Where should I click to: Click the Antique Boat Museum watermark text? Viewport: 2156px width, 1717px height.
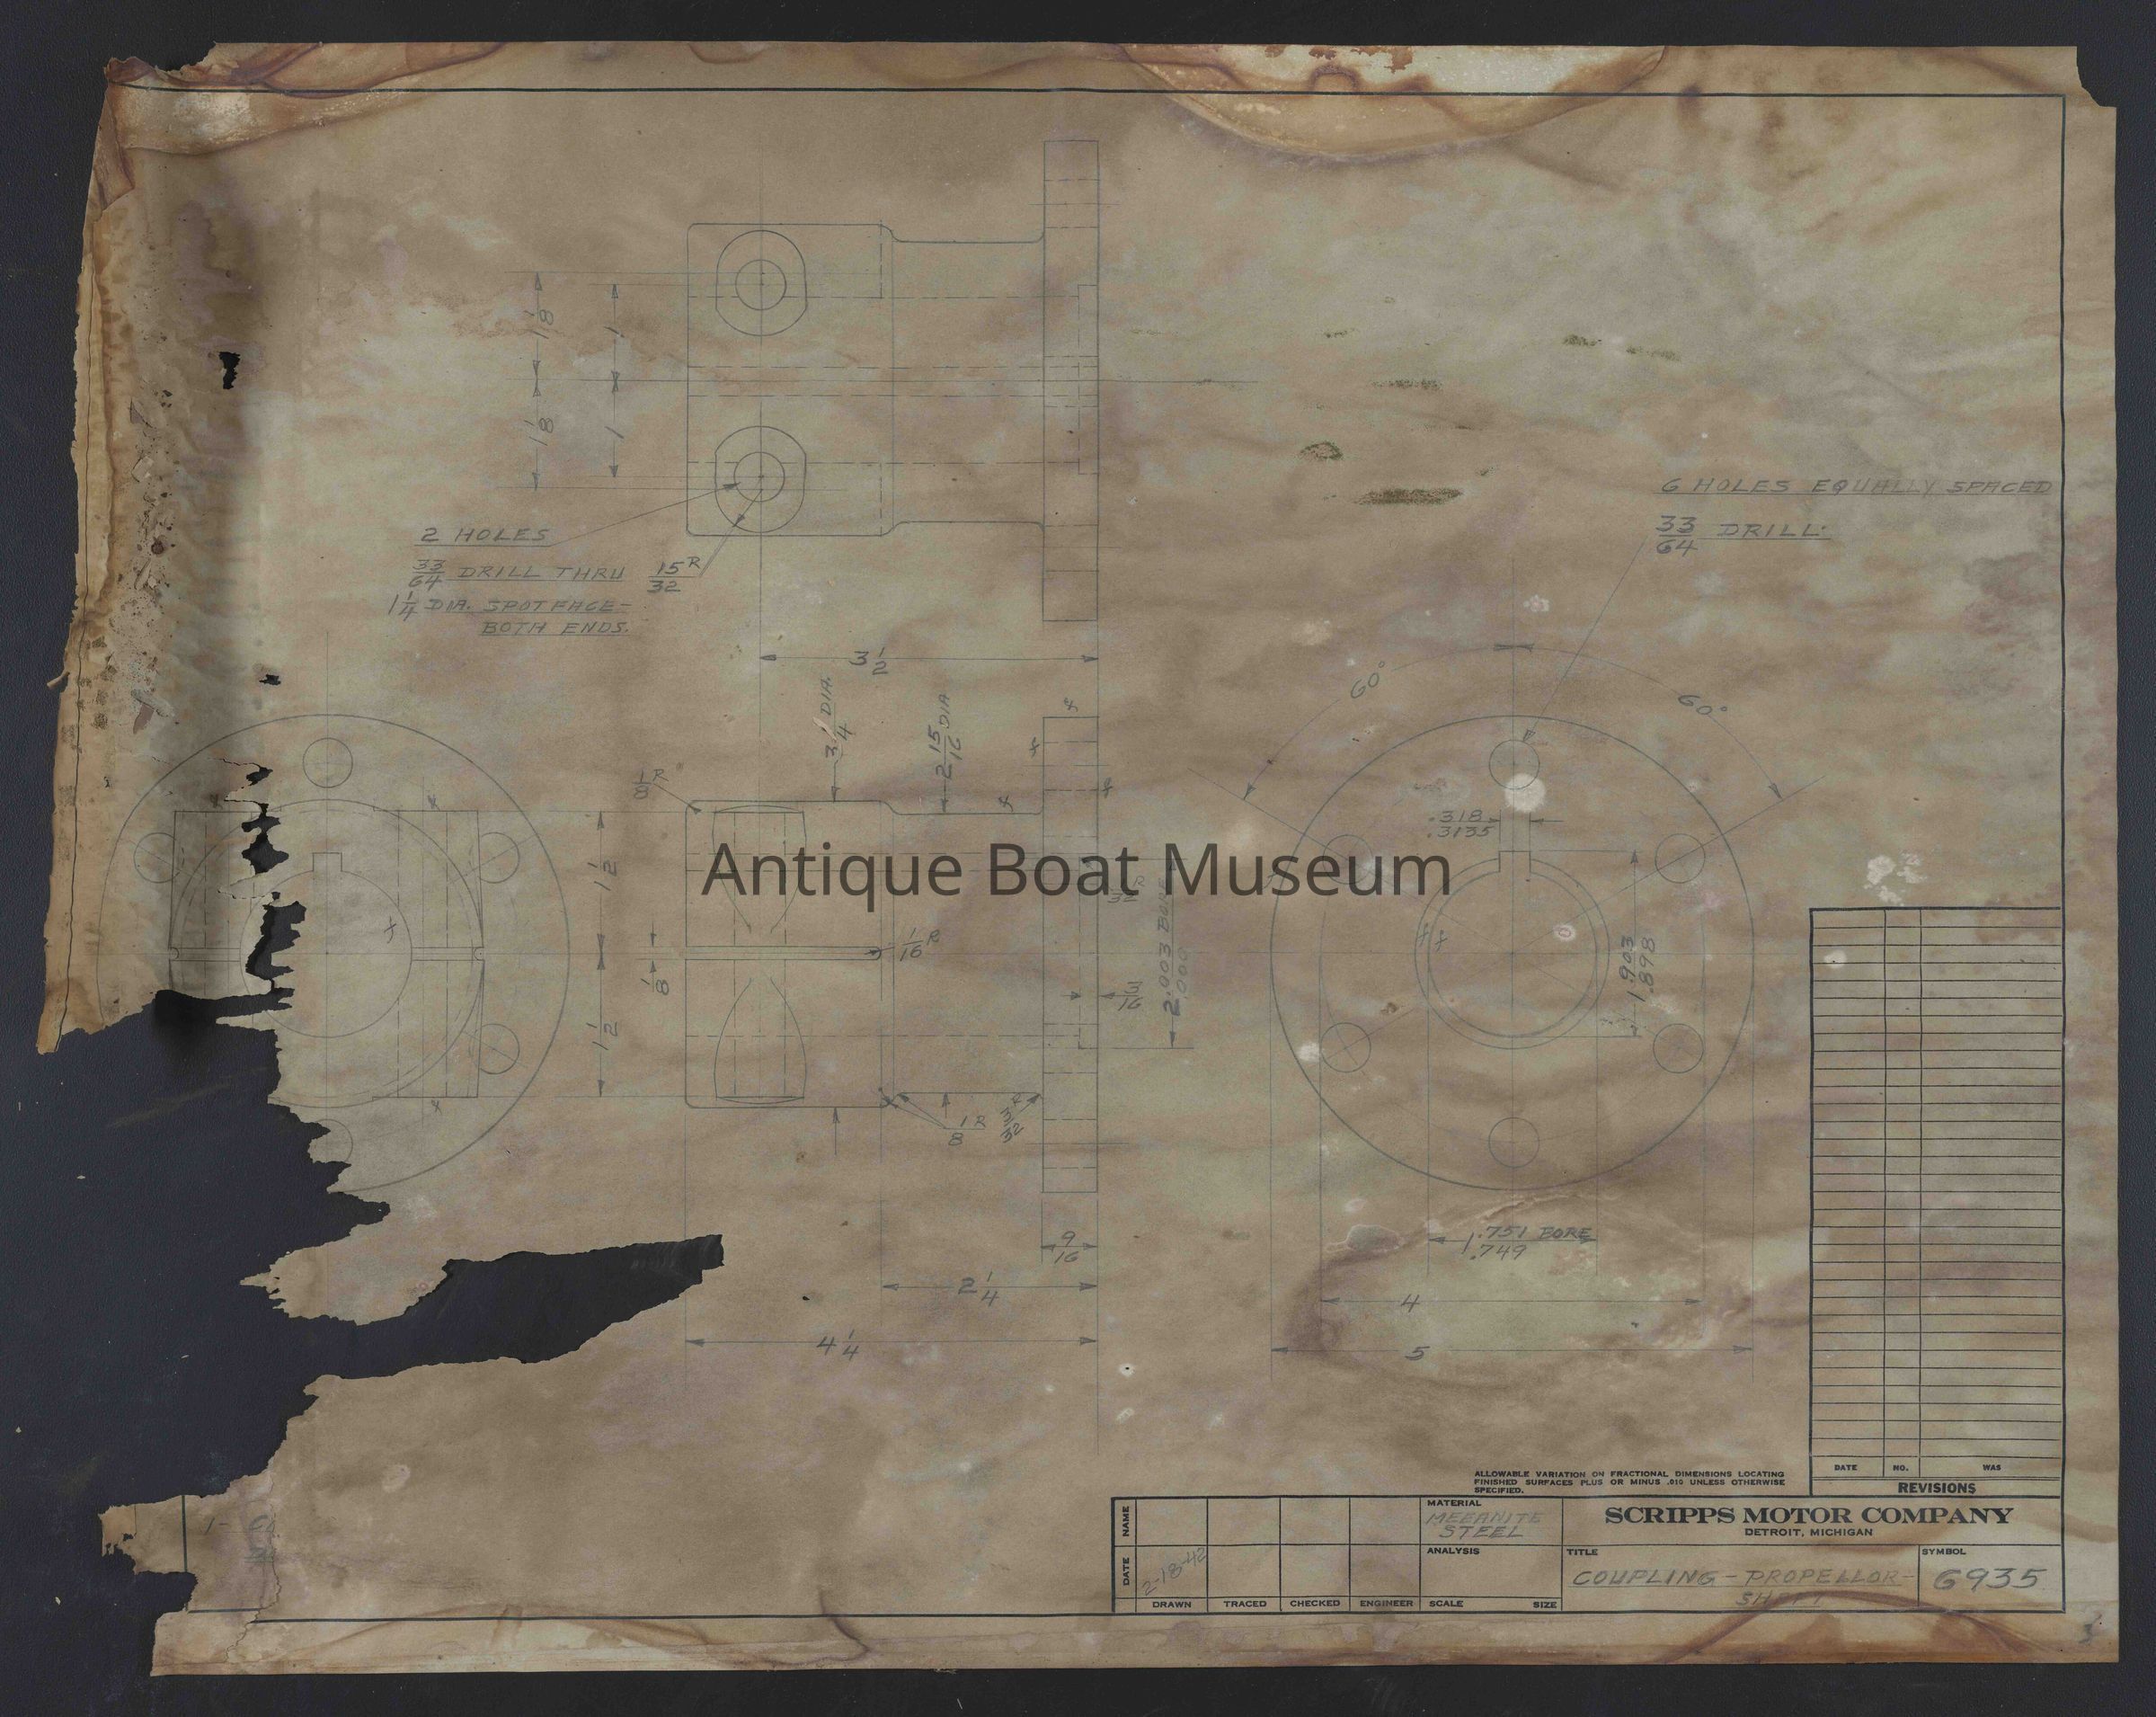tap(1075, 872)
